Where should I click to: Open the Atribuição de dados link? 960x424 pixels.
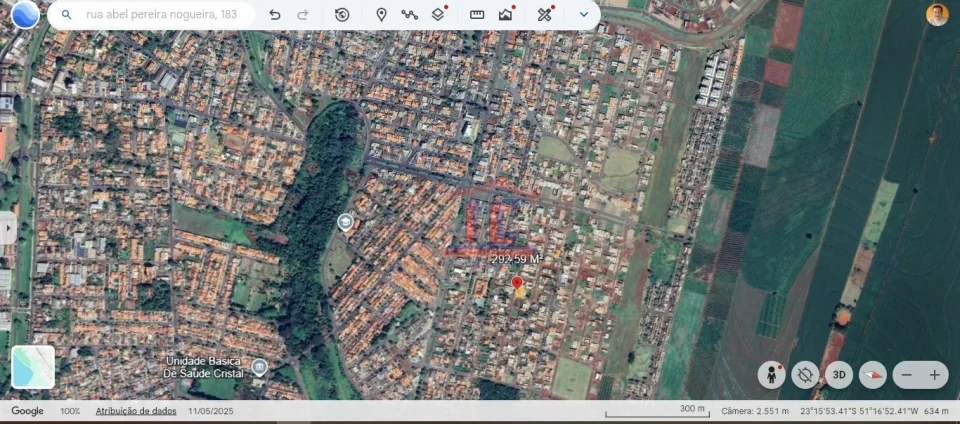(x=136, y=411)
